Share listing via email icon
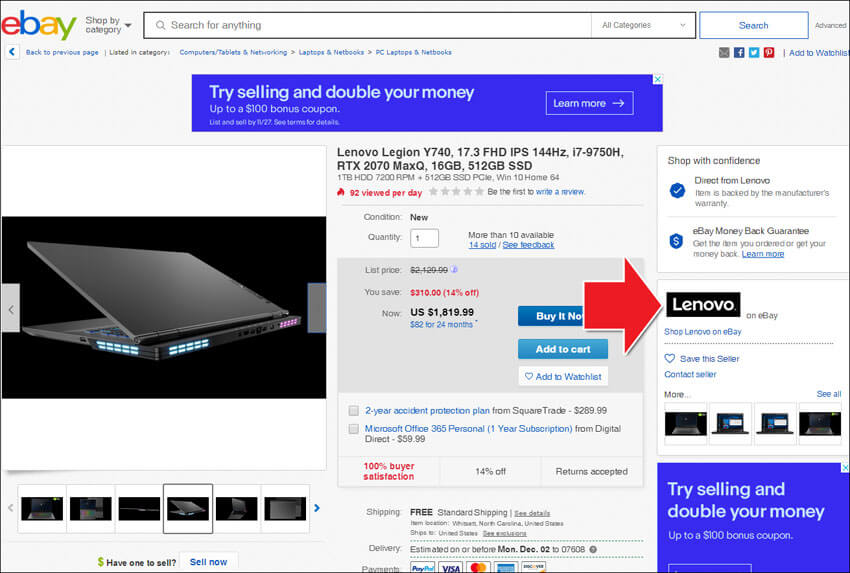The width and height of the screenshot is (850, 573). 724,53
